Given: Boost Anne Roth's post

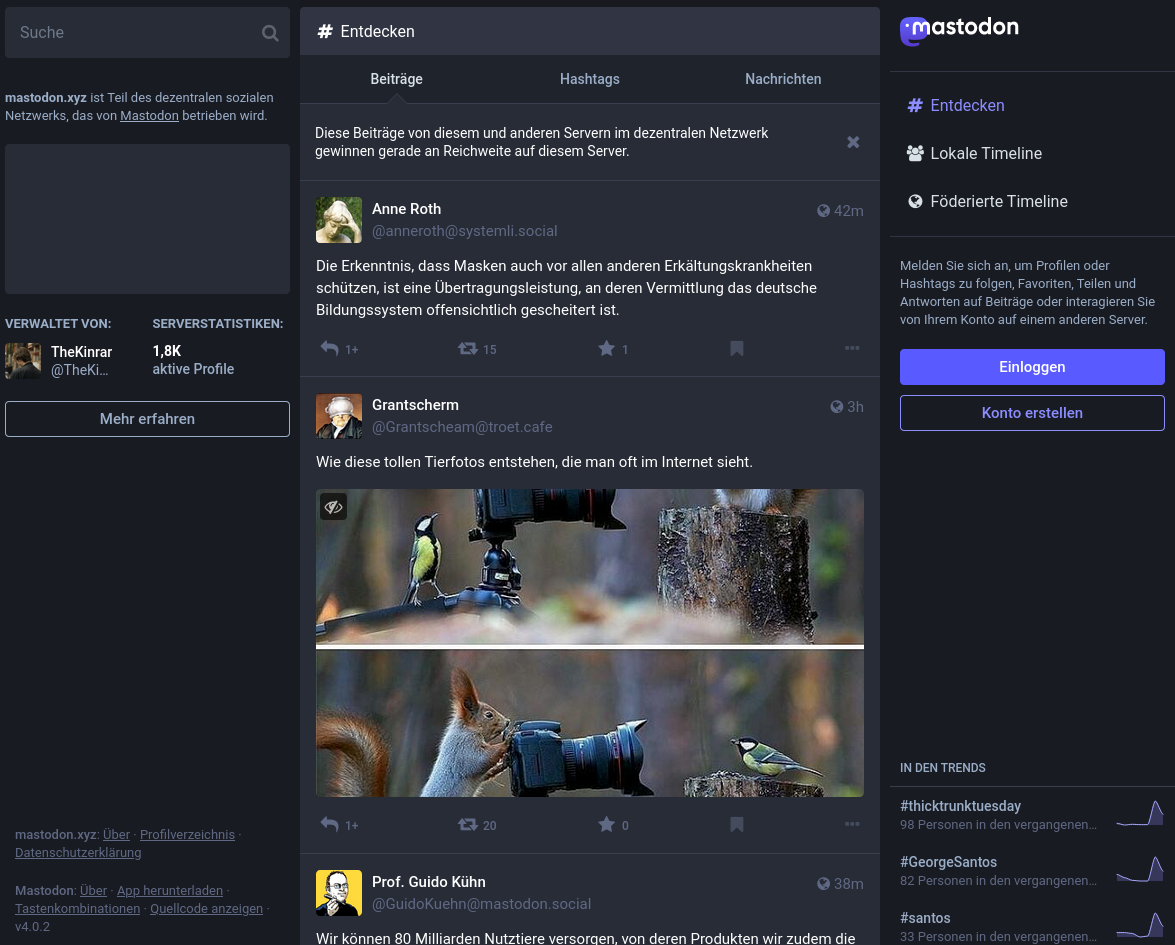Looking at the screenshot, I should 467,349.
